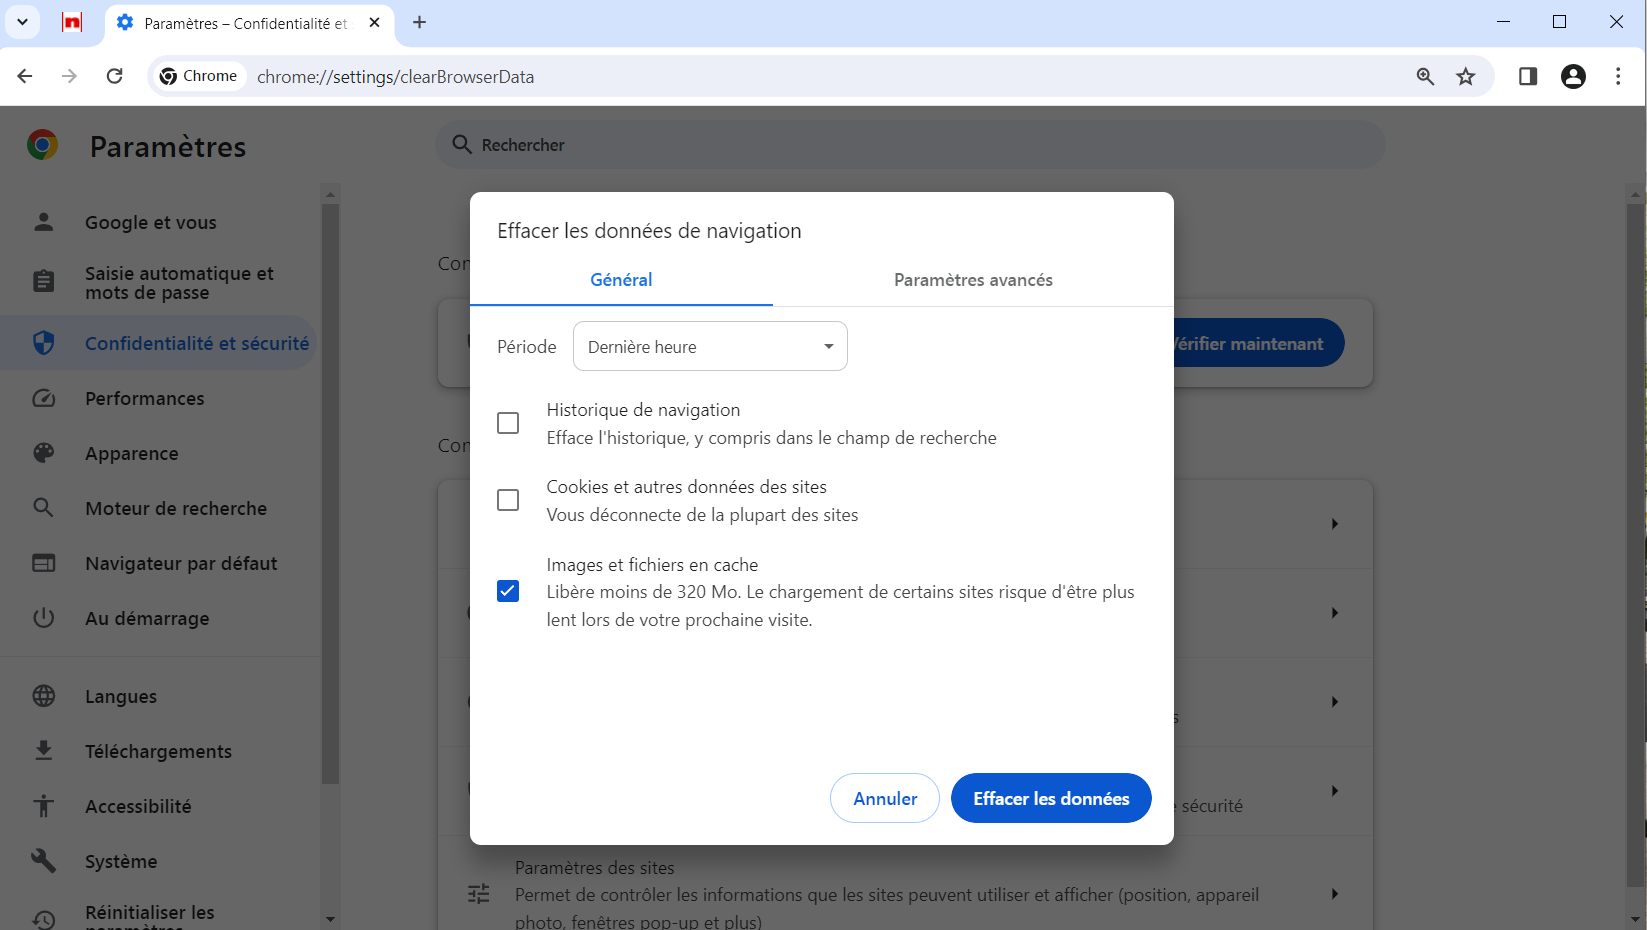Open the Période dropdown

[710, 346]
